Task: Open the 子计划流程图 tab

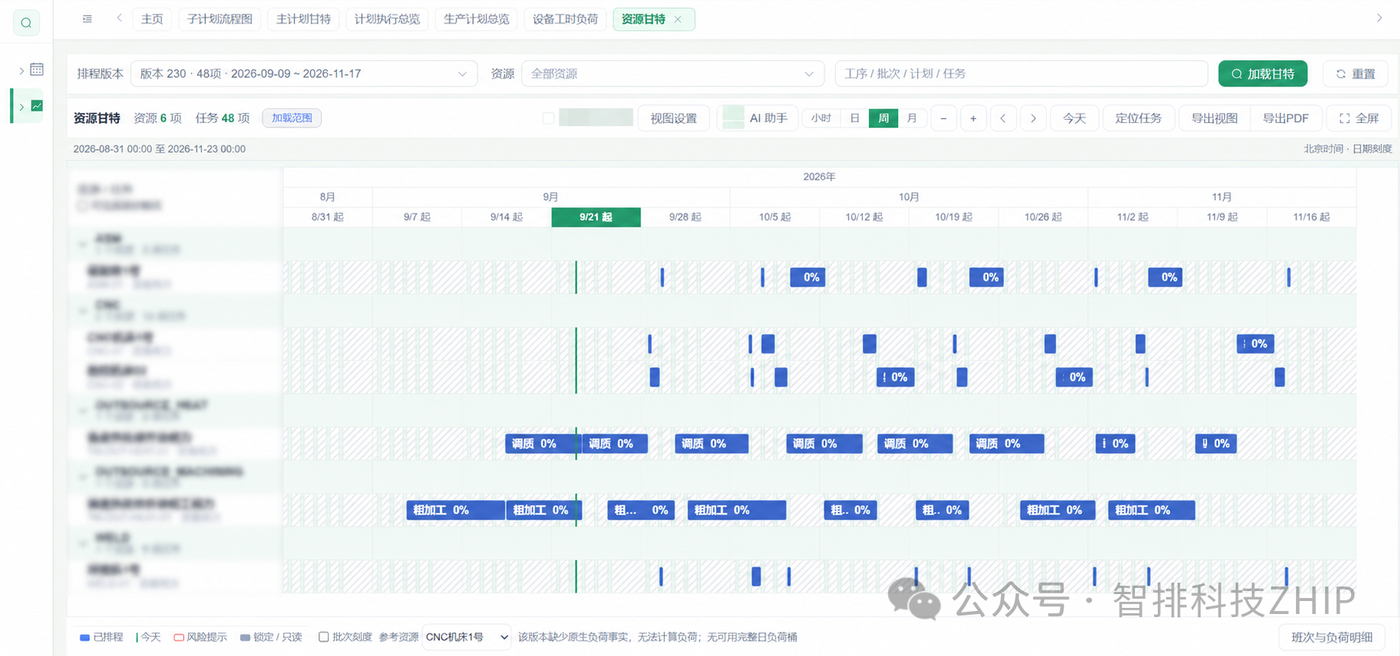Action: point(220,19)
